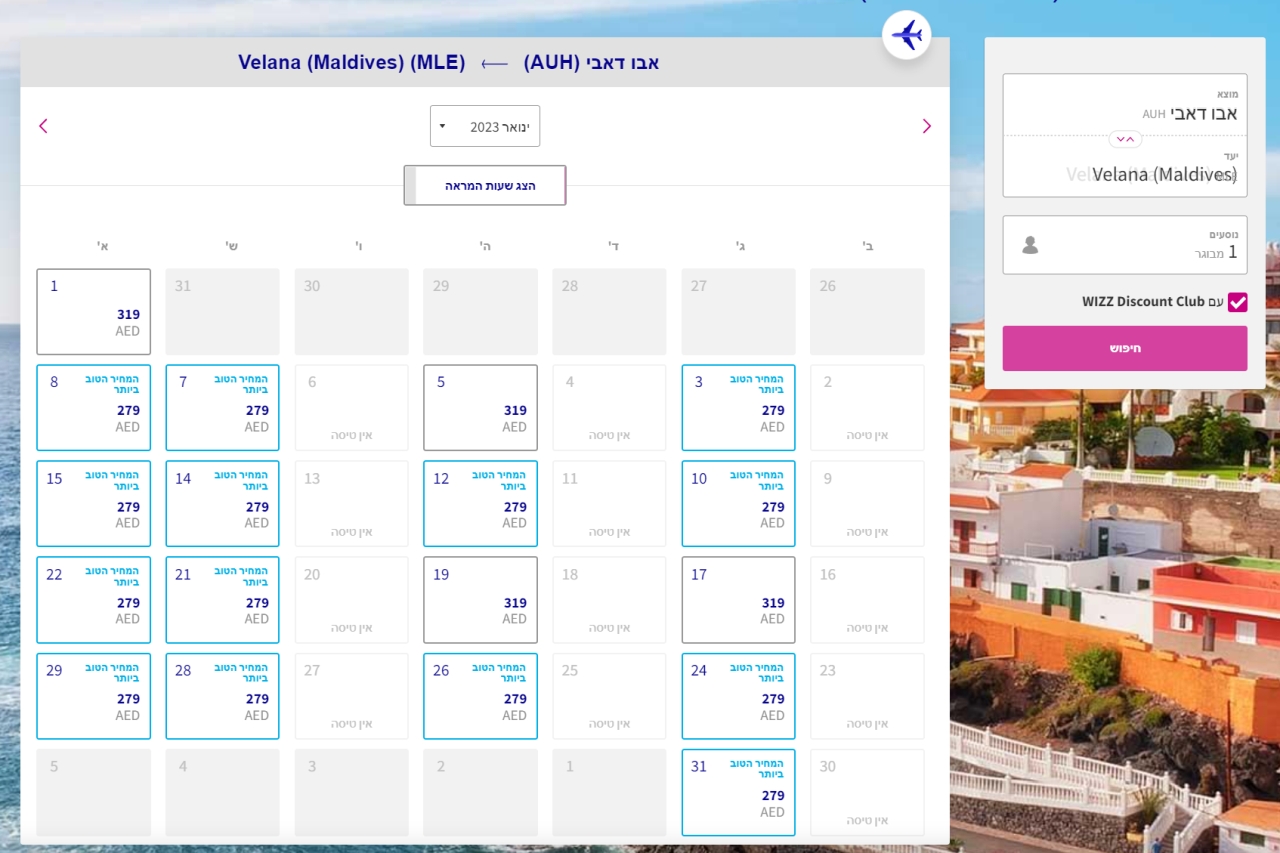Click the no-flight date January 20
Screen dimensions: 1280x853
pos(352,600)
